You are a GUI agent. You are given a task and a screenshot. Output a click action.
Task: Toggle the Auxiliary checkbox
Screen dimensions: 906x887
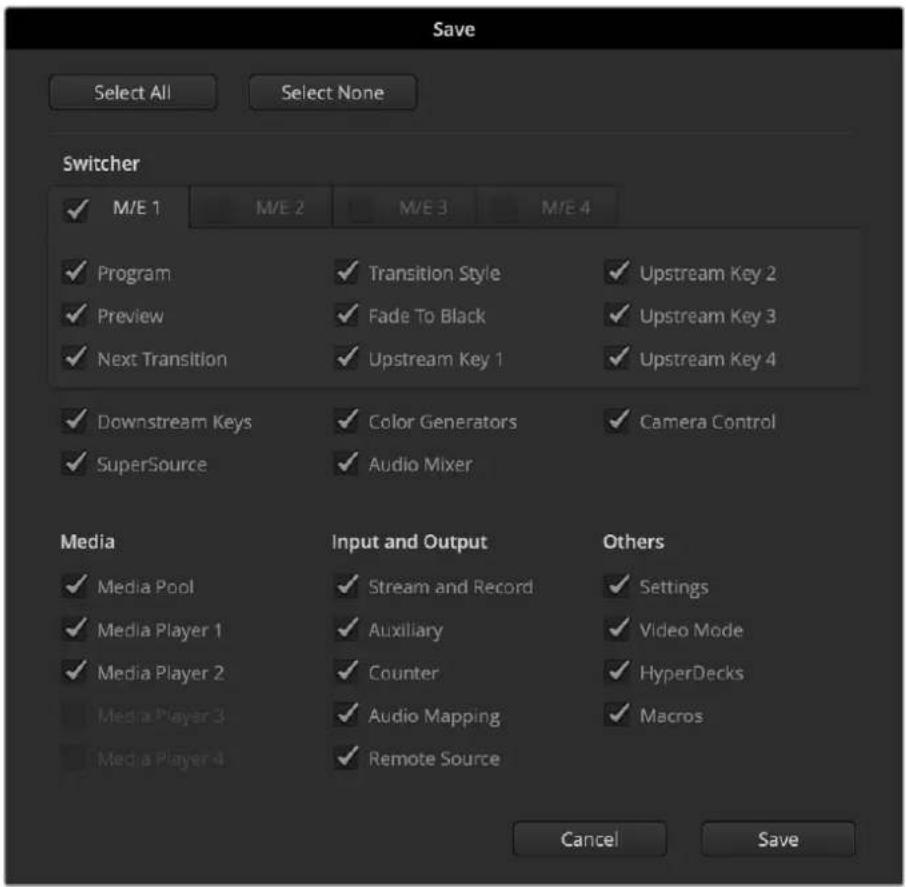(x=347, y=629)
